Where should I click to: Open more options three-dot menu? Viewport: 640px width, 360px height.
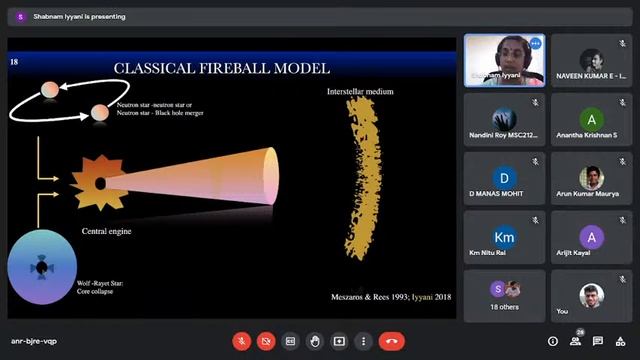[363, 341]
